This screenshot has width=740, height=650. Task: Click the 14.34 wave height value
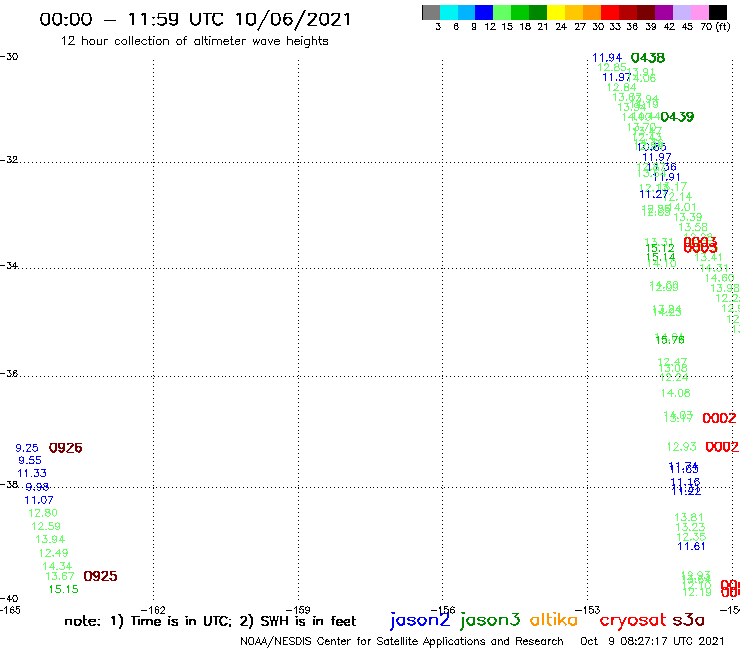(x=57, y=566)
